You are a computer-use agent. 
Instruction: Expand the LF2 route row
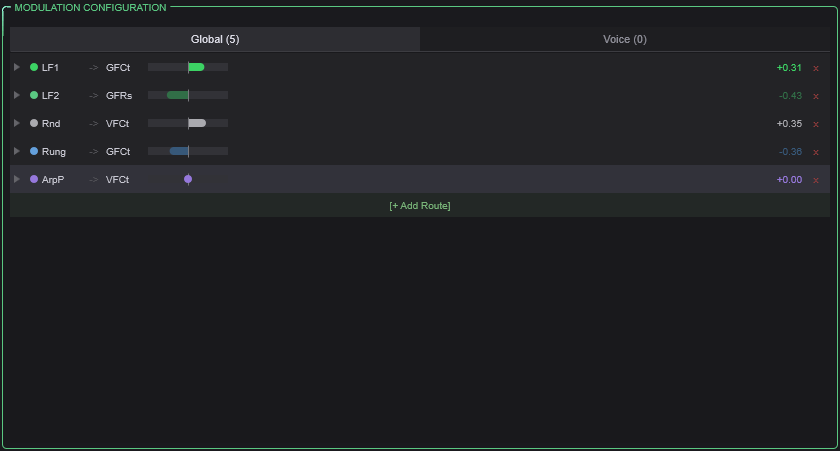click(17, 95)
